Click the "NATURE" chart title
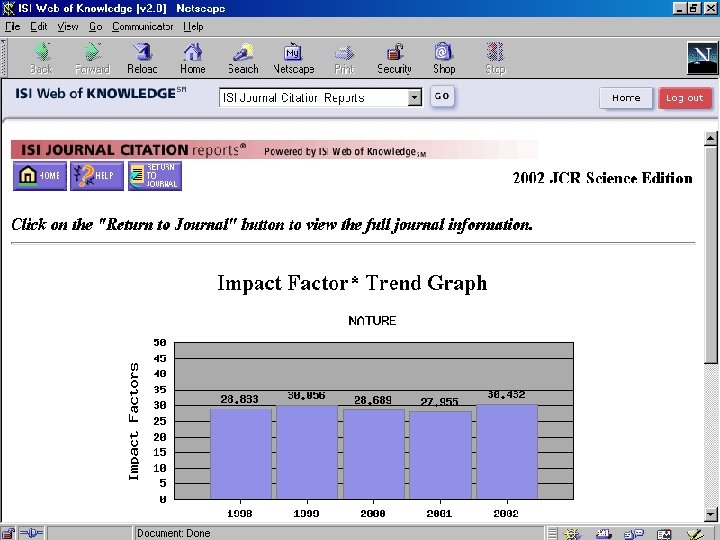 tap(372, 321)
